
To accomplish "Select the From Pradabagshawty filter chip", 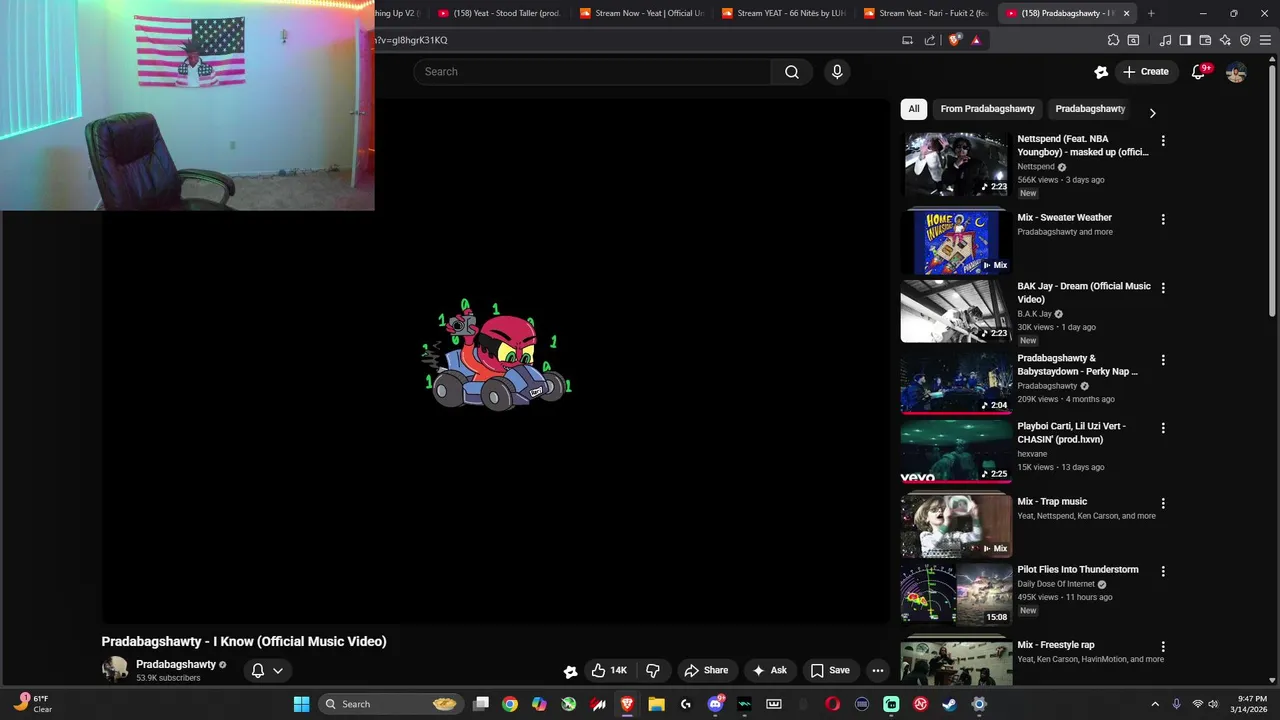I will [x=987, y=109].
